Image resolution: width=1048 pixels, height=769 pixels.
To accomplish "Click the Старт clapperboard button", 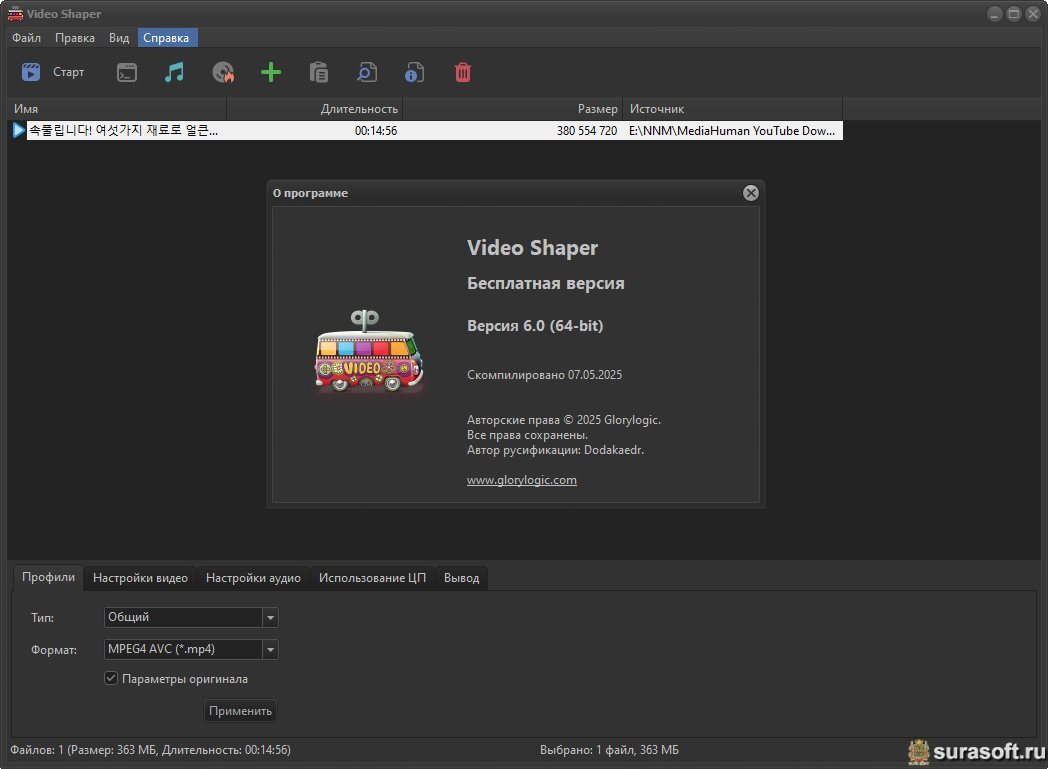I will pos(52,72).
